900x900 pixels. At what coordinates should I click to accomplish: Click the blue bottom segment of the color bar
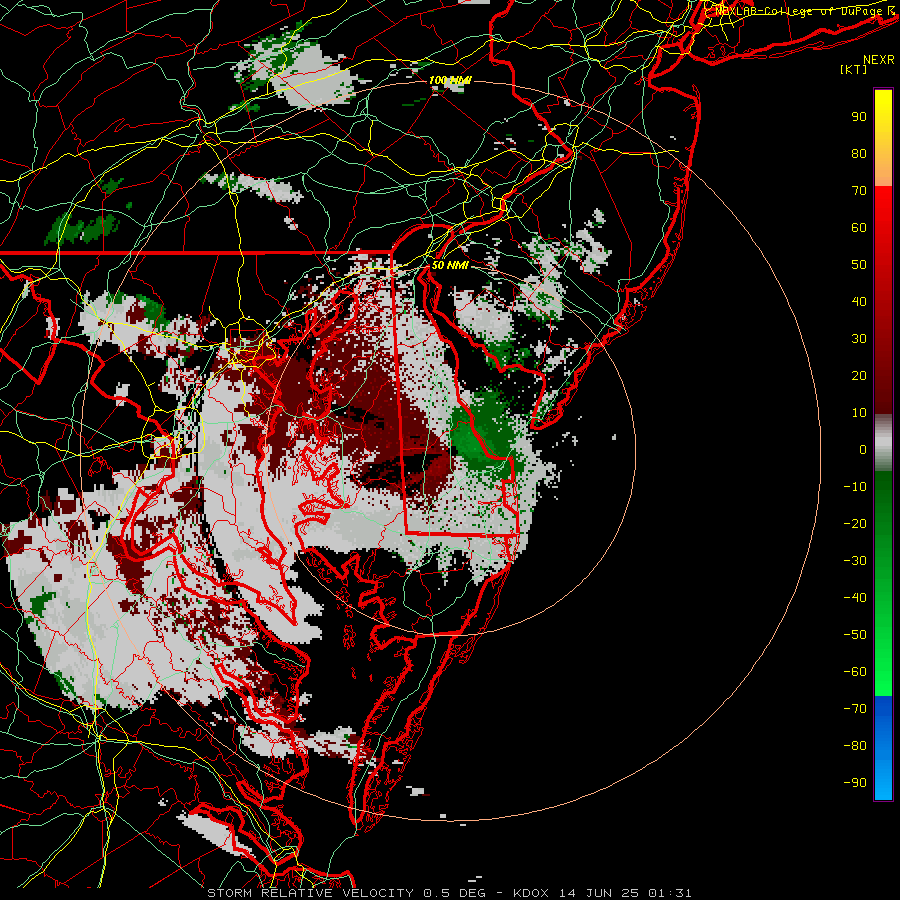point(883,748)
